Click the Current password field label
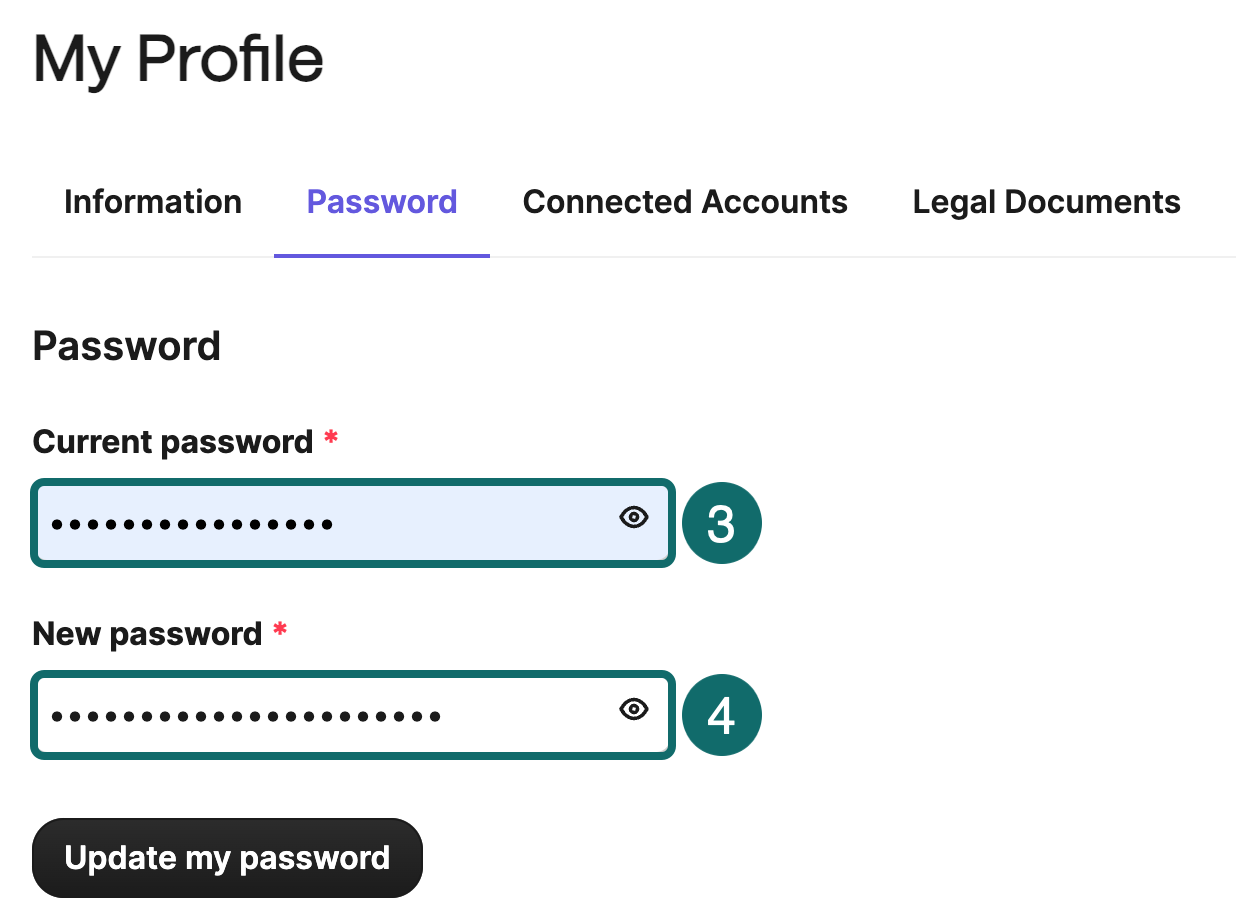Viewport: 1236px width, 924px height. [173, 442]
